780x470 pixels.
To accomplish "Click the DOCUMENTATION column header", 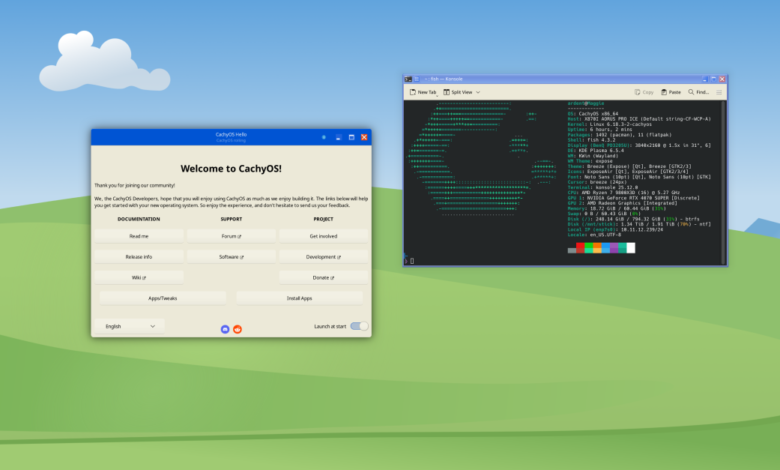I will 139,219.
